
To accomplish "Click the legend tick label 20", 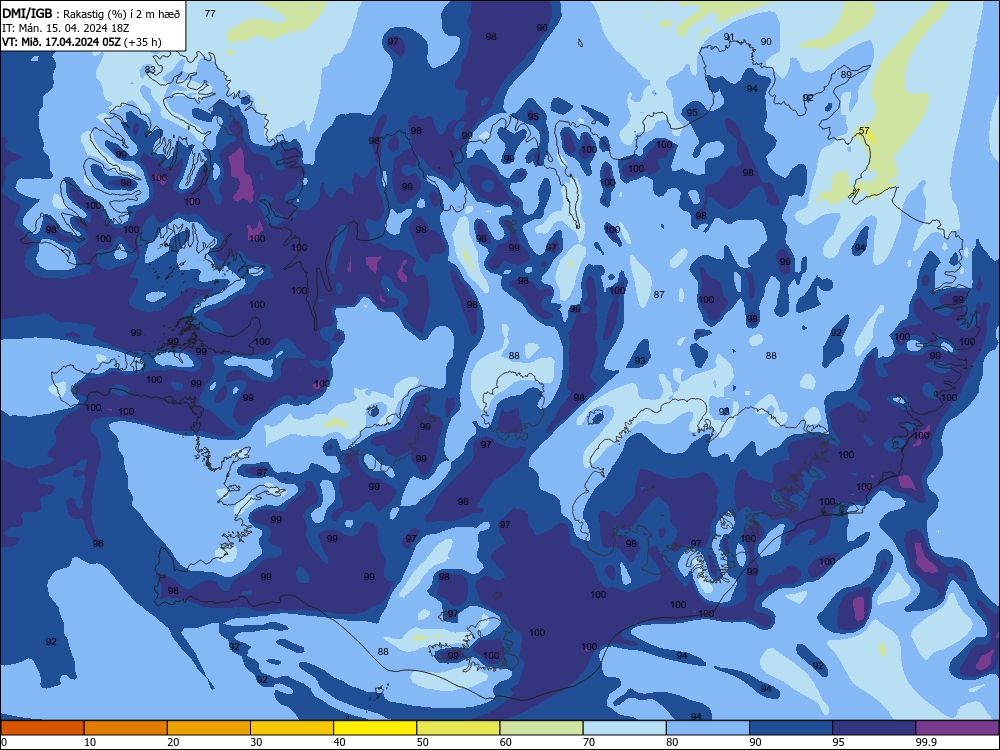I will tap(173, 742).
